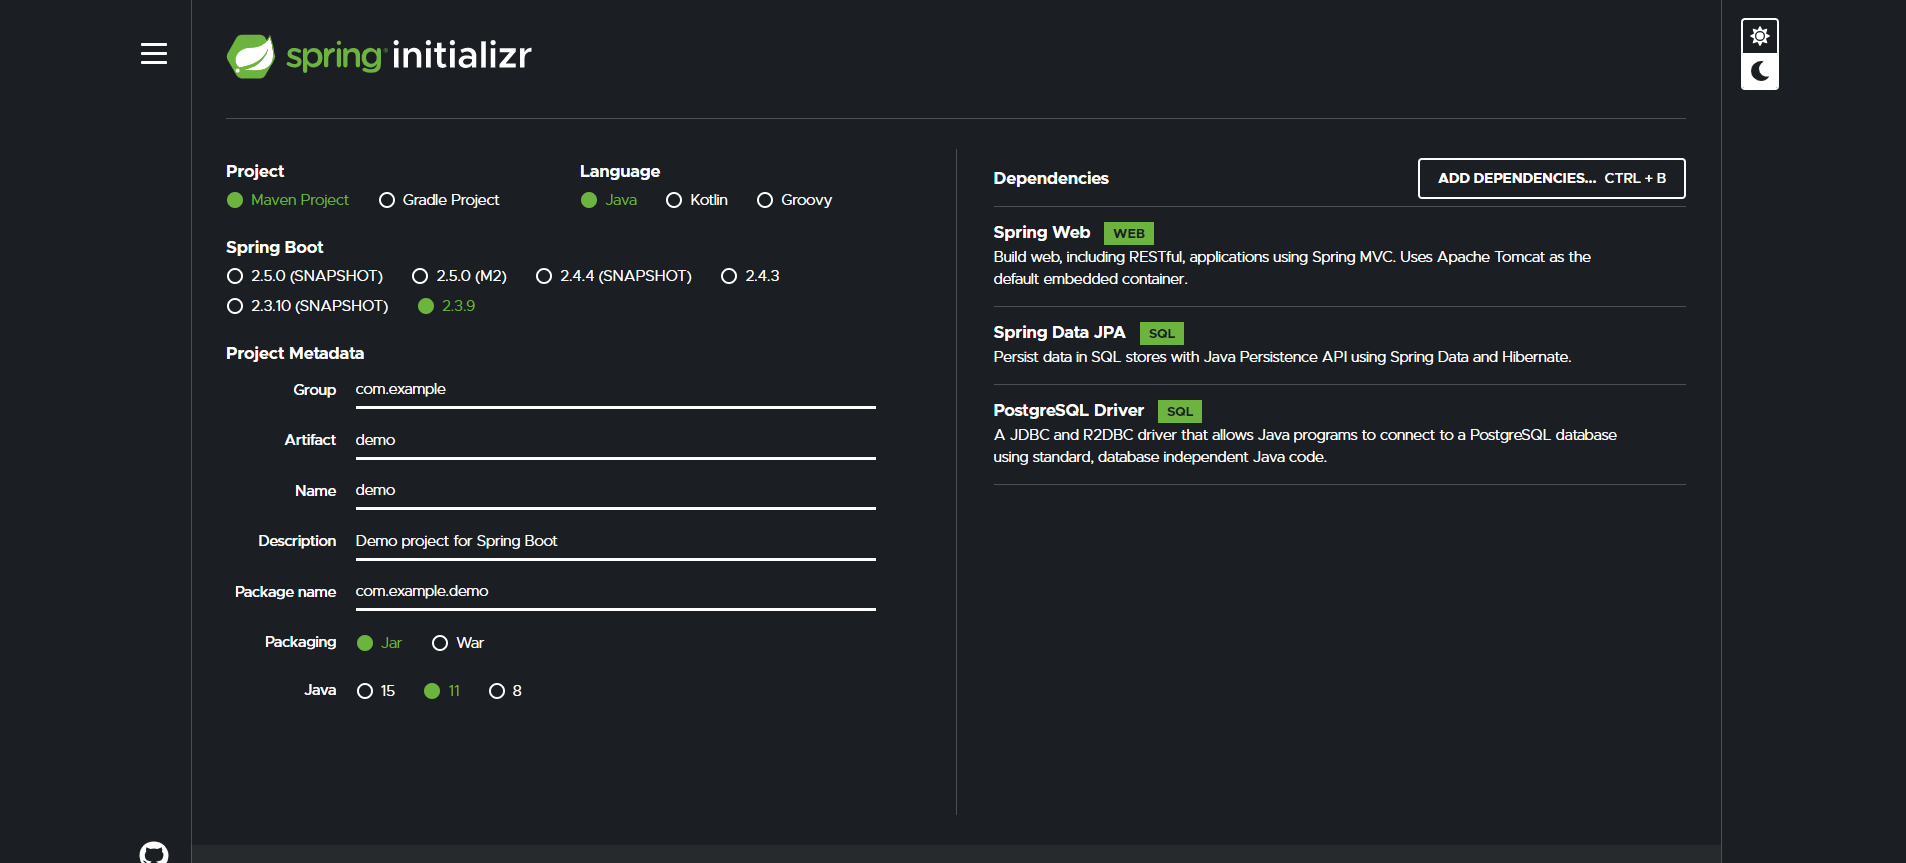Click the Dependencies heading

click(x=1051, y=178)
